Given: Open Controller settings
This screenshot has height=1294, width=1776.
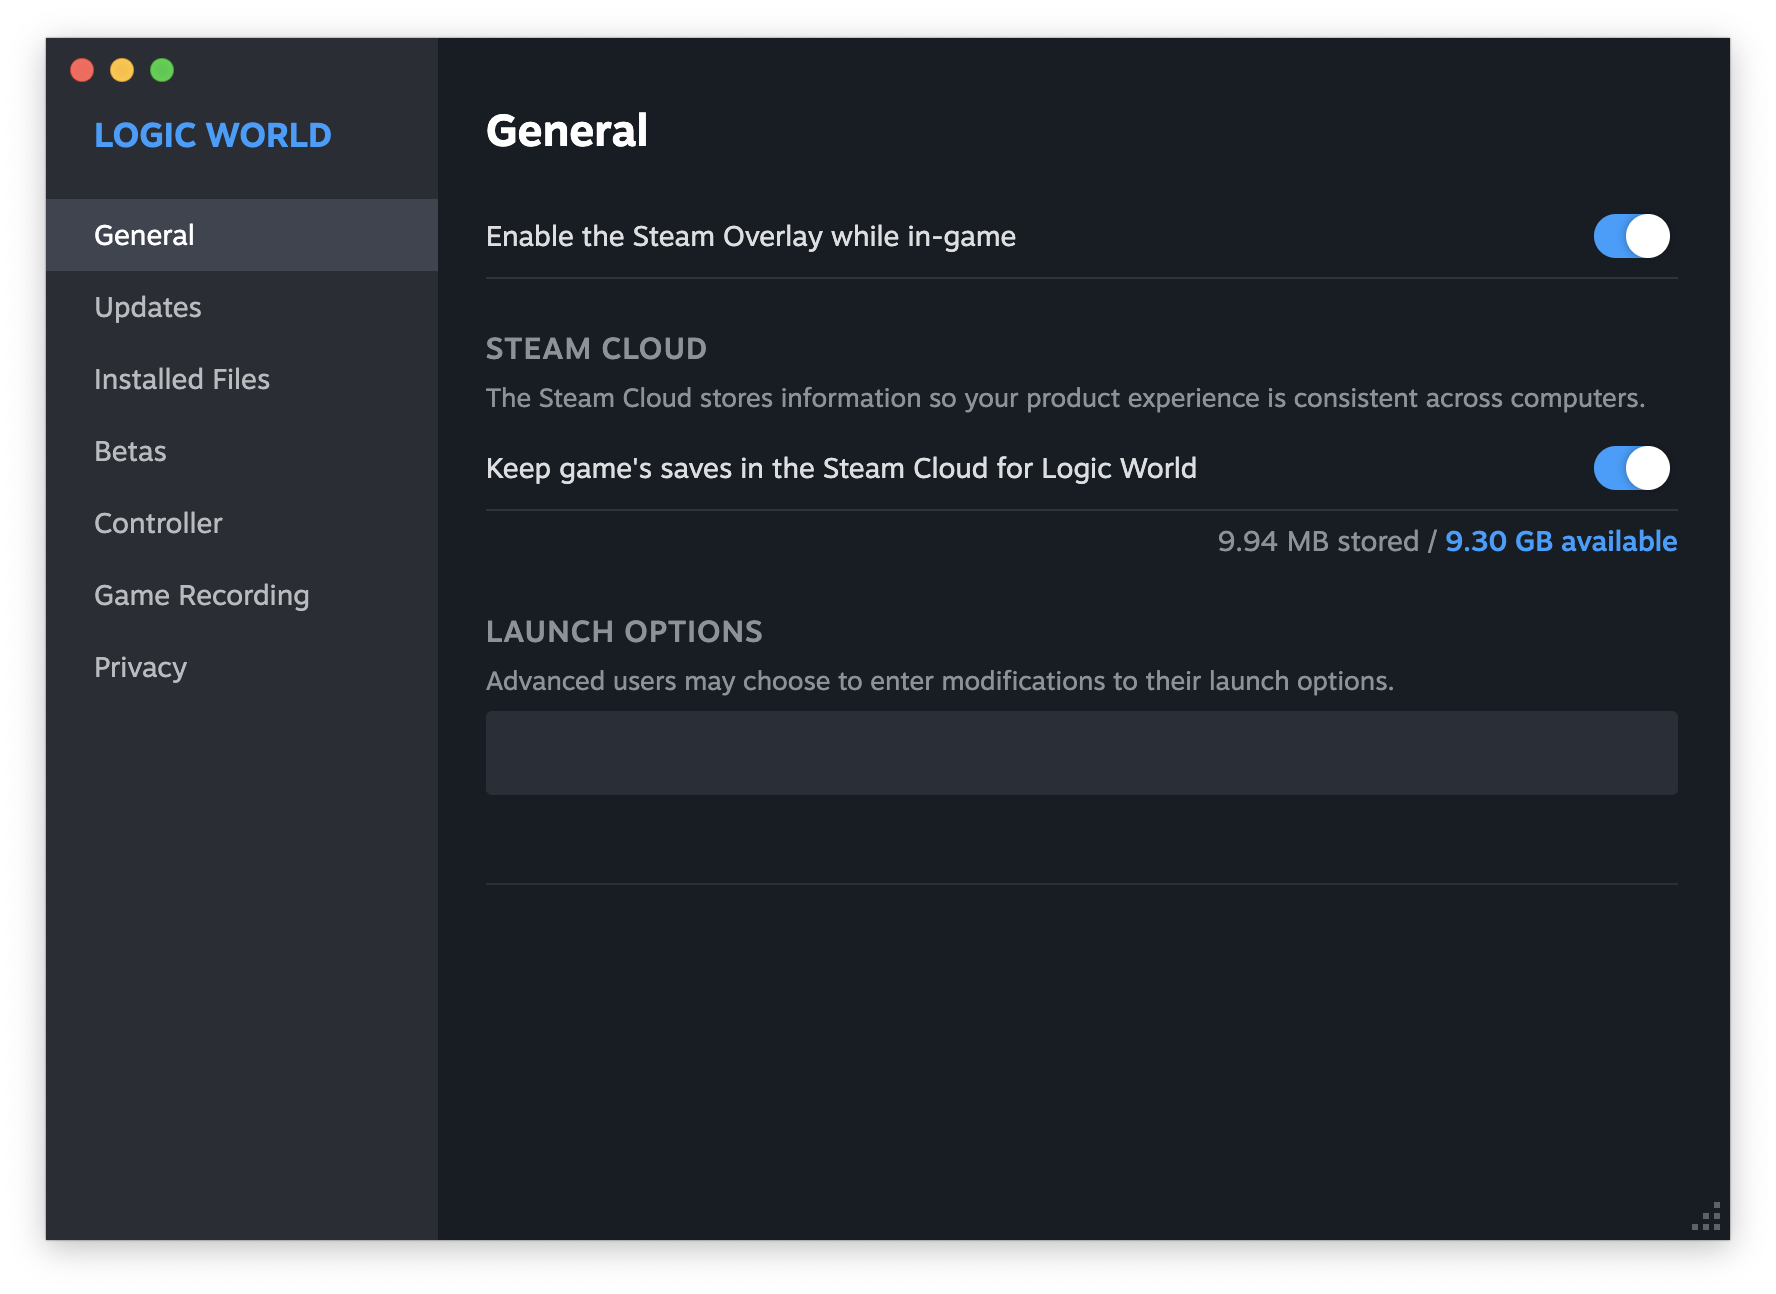Looking at the screenshot, I should click(x=242, y=523).
